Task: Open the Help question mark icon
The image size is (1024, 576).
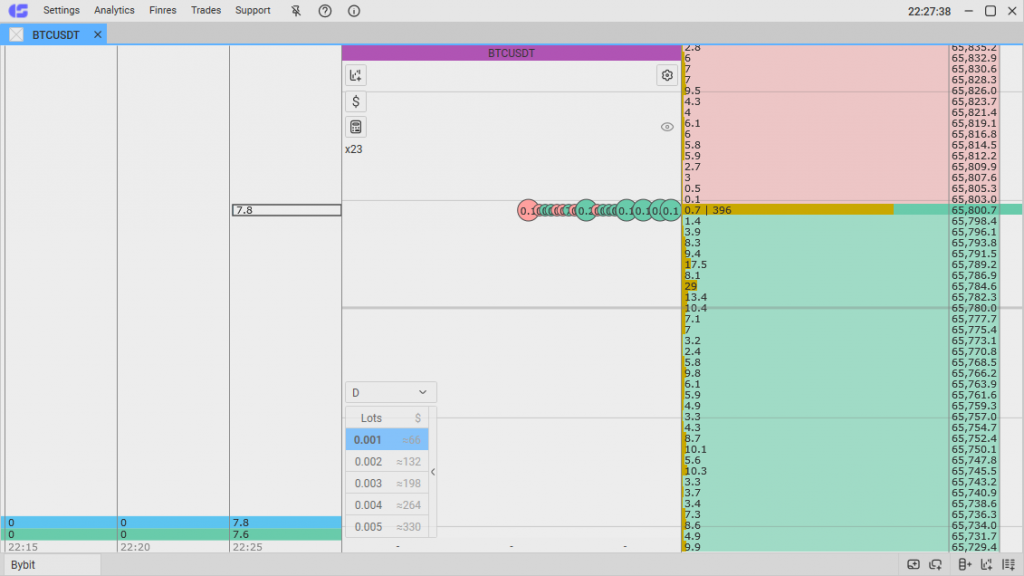Action: click(x=323, y=10)
